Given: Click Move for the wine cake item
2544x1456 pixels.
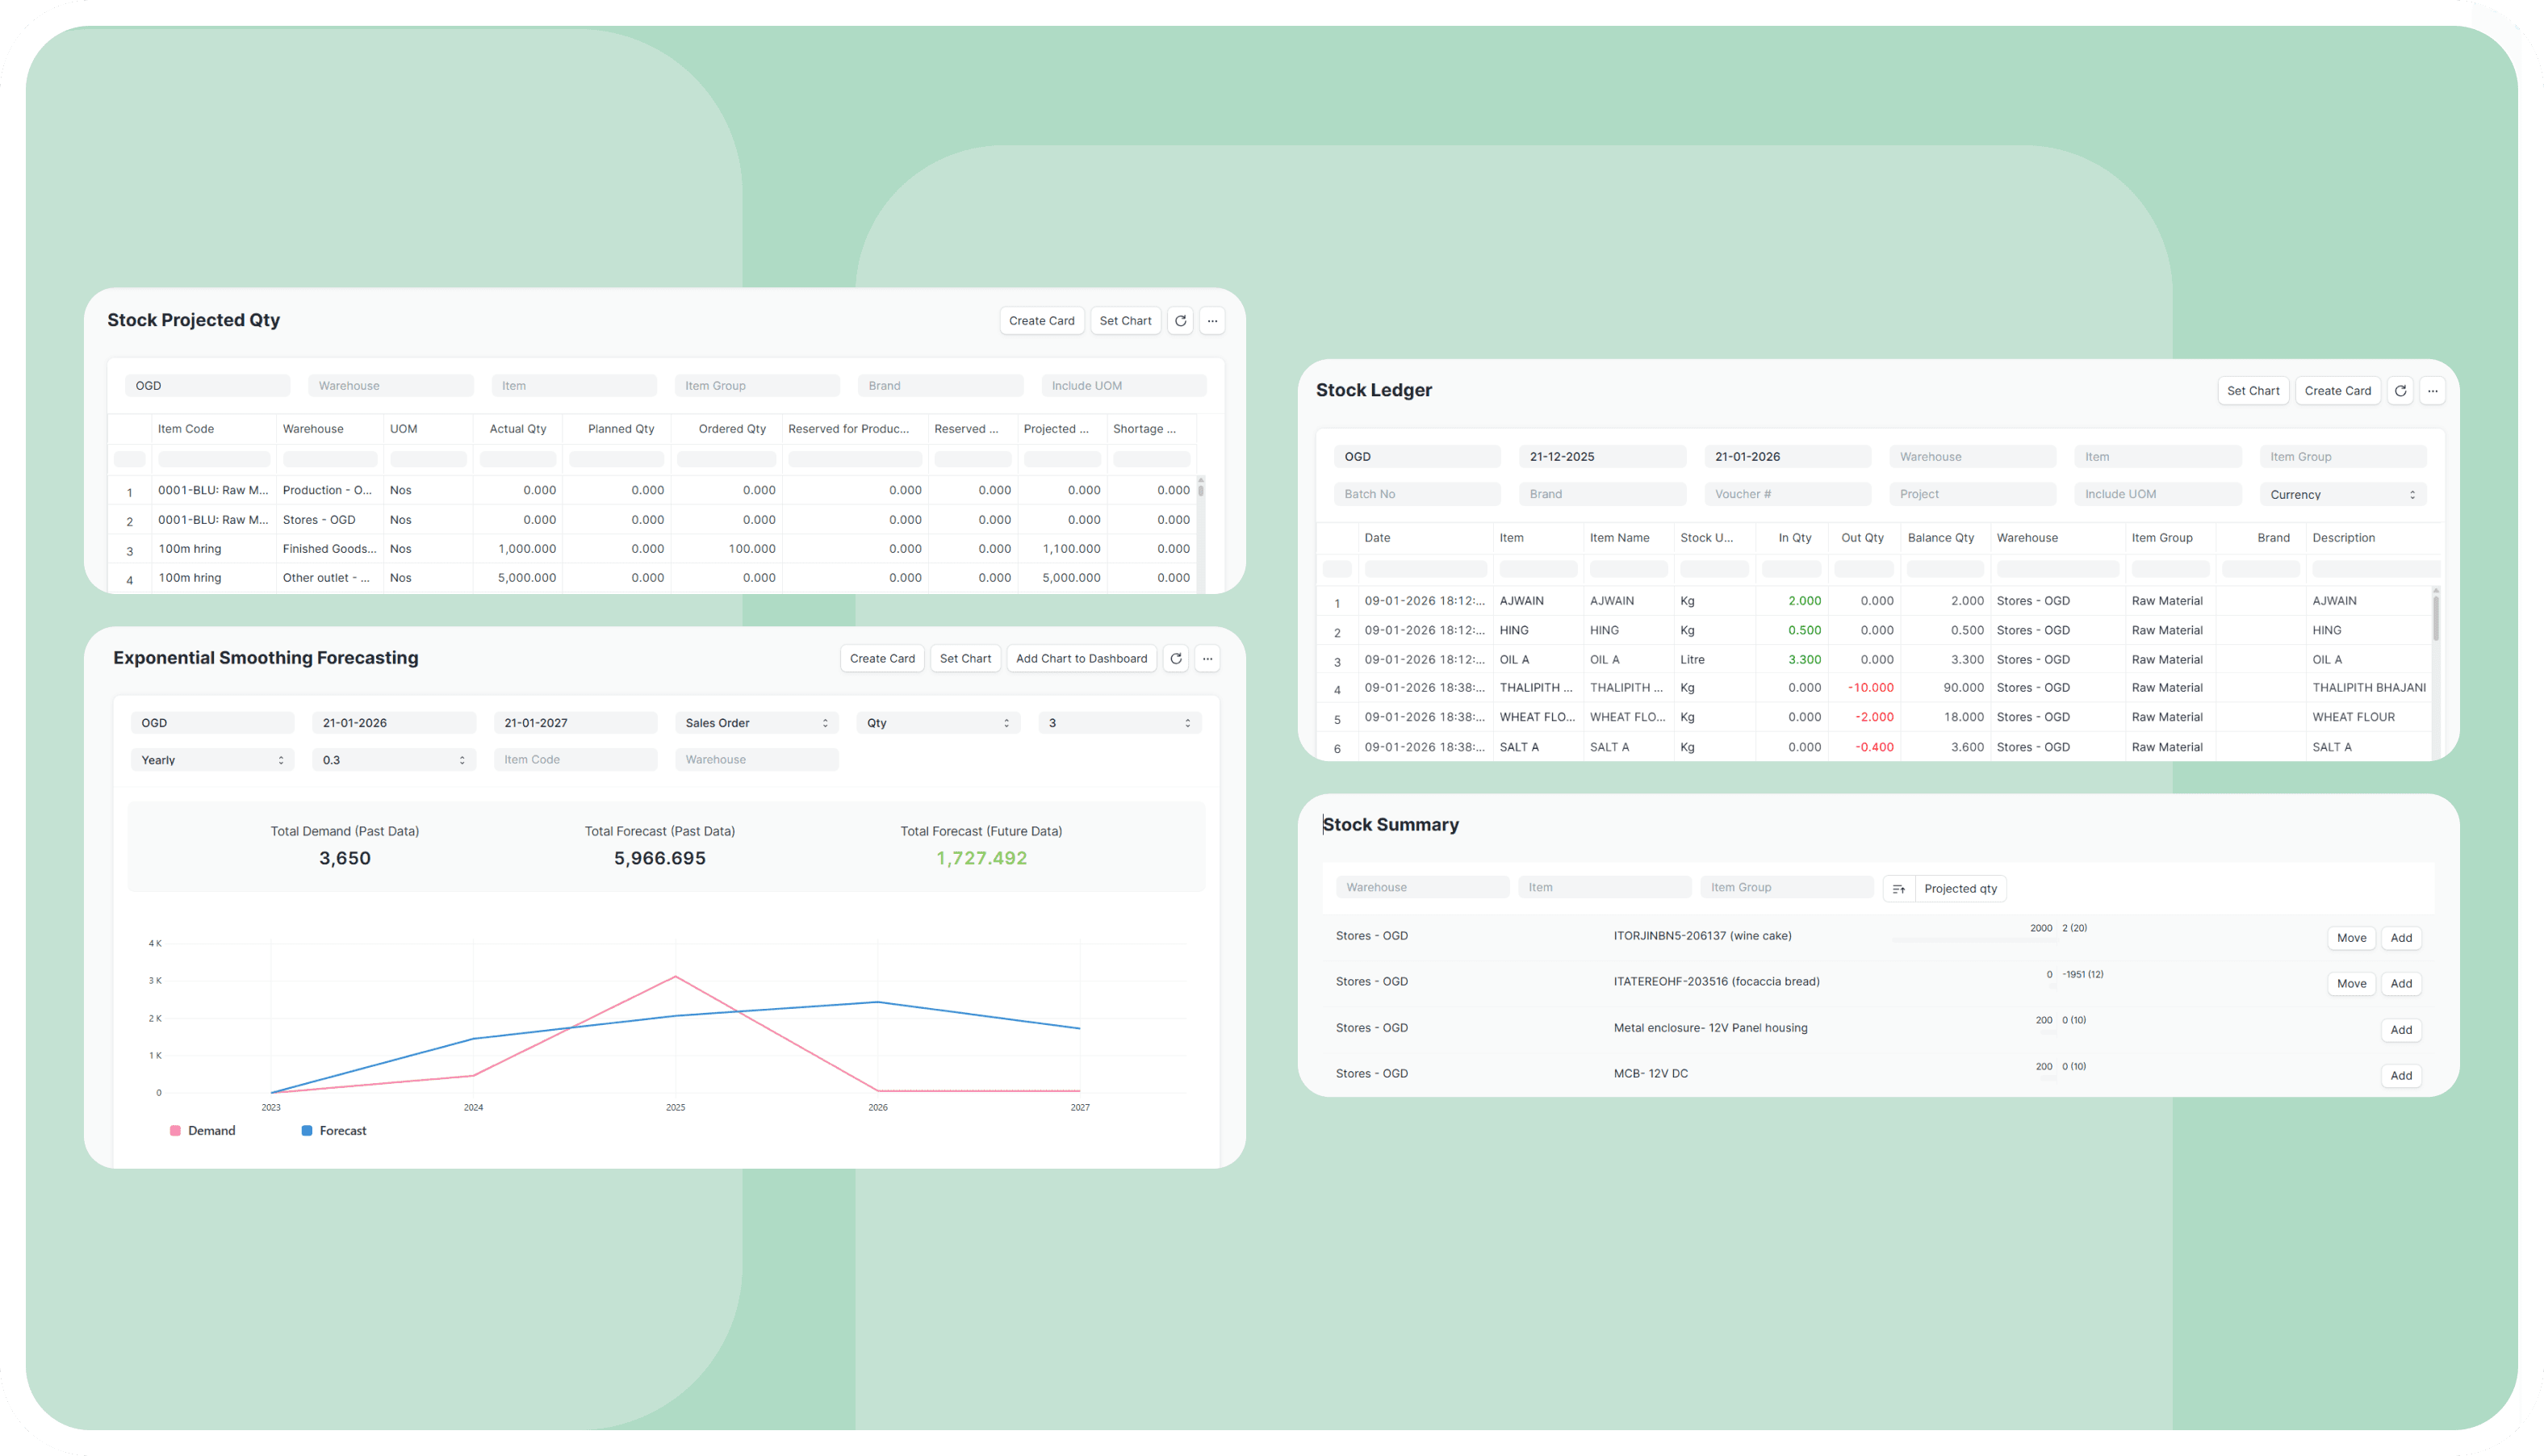Looking at the screenshot, I should click(x=2351, y=937).
